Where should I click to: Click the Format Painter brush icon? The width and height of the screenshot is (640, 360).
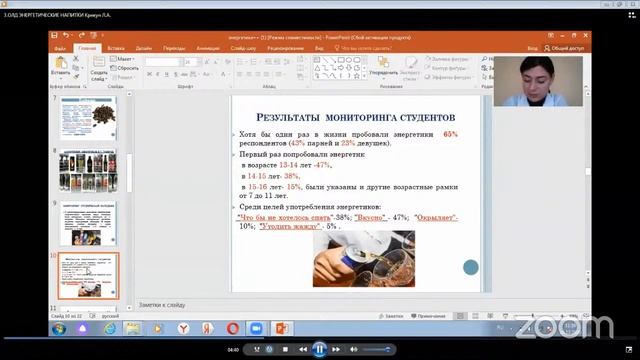click(76, 76)
